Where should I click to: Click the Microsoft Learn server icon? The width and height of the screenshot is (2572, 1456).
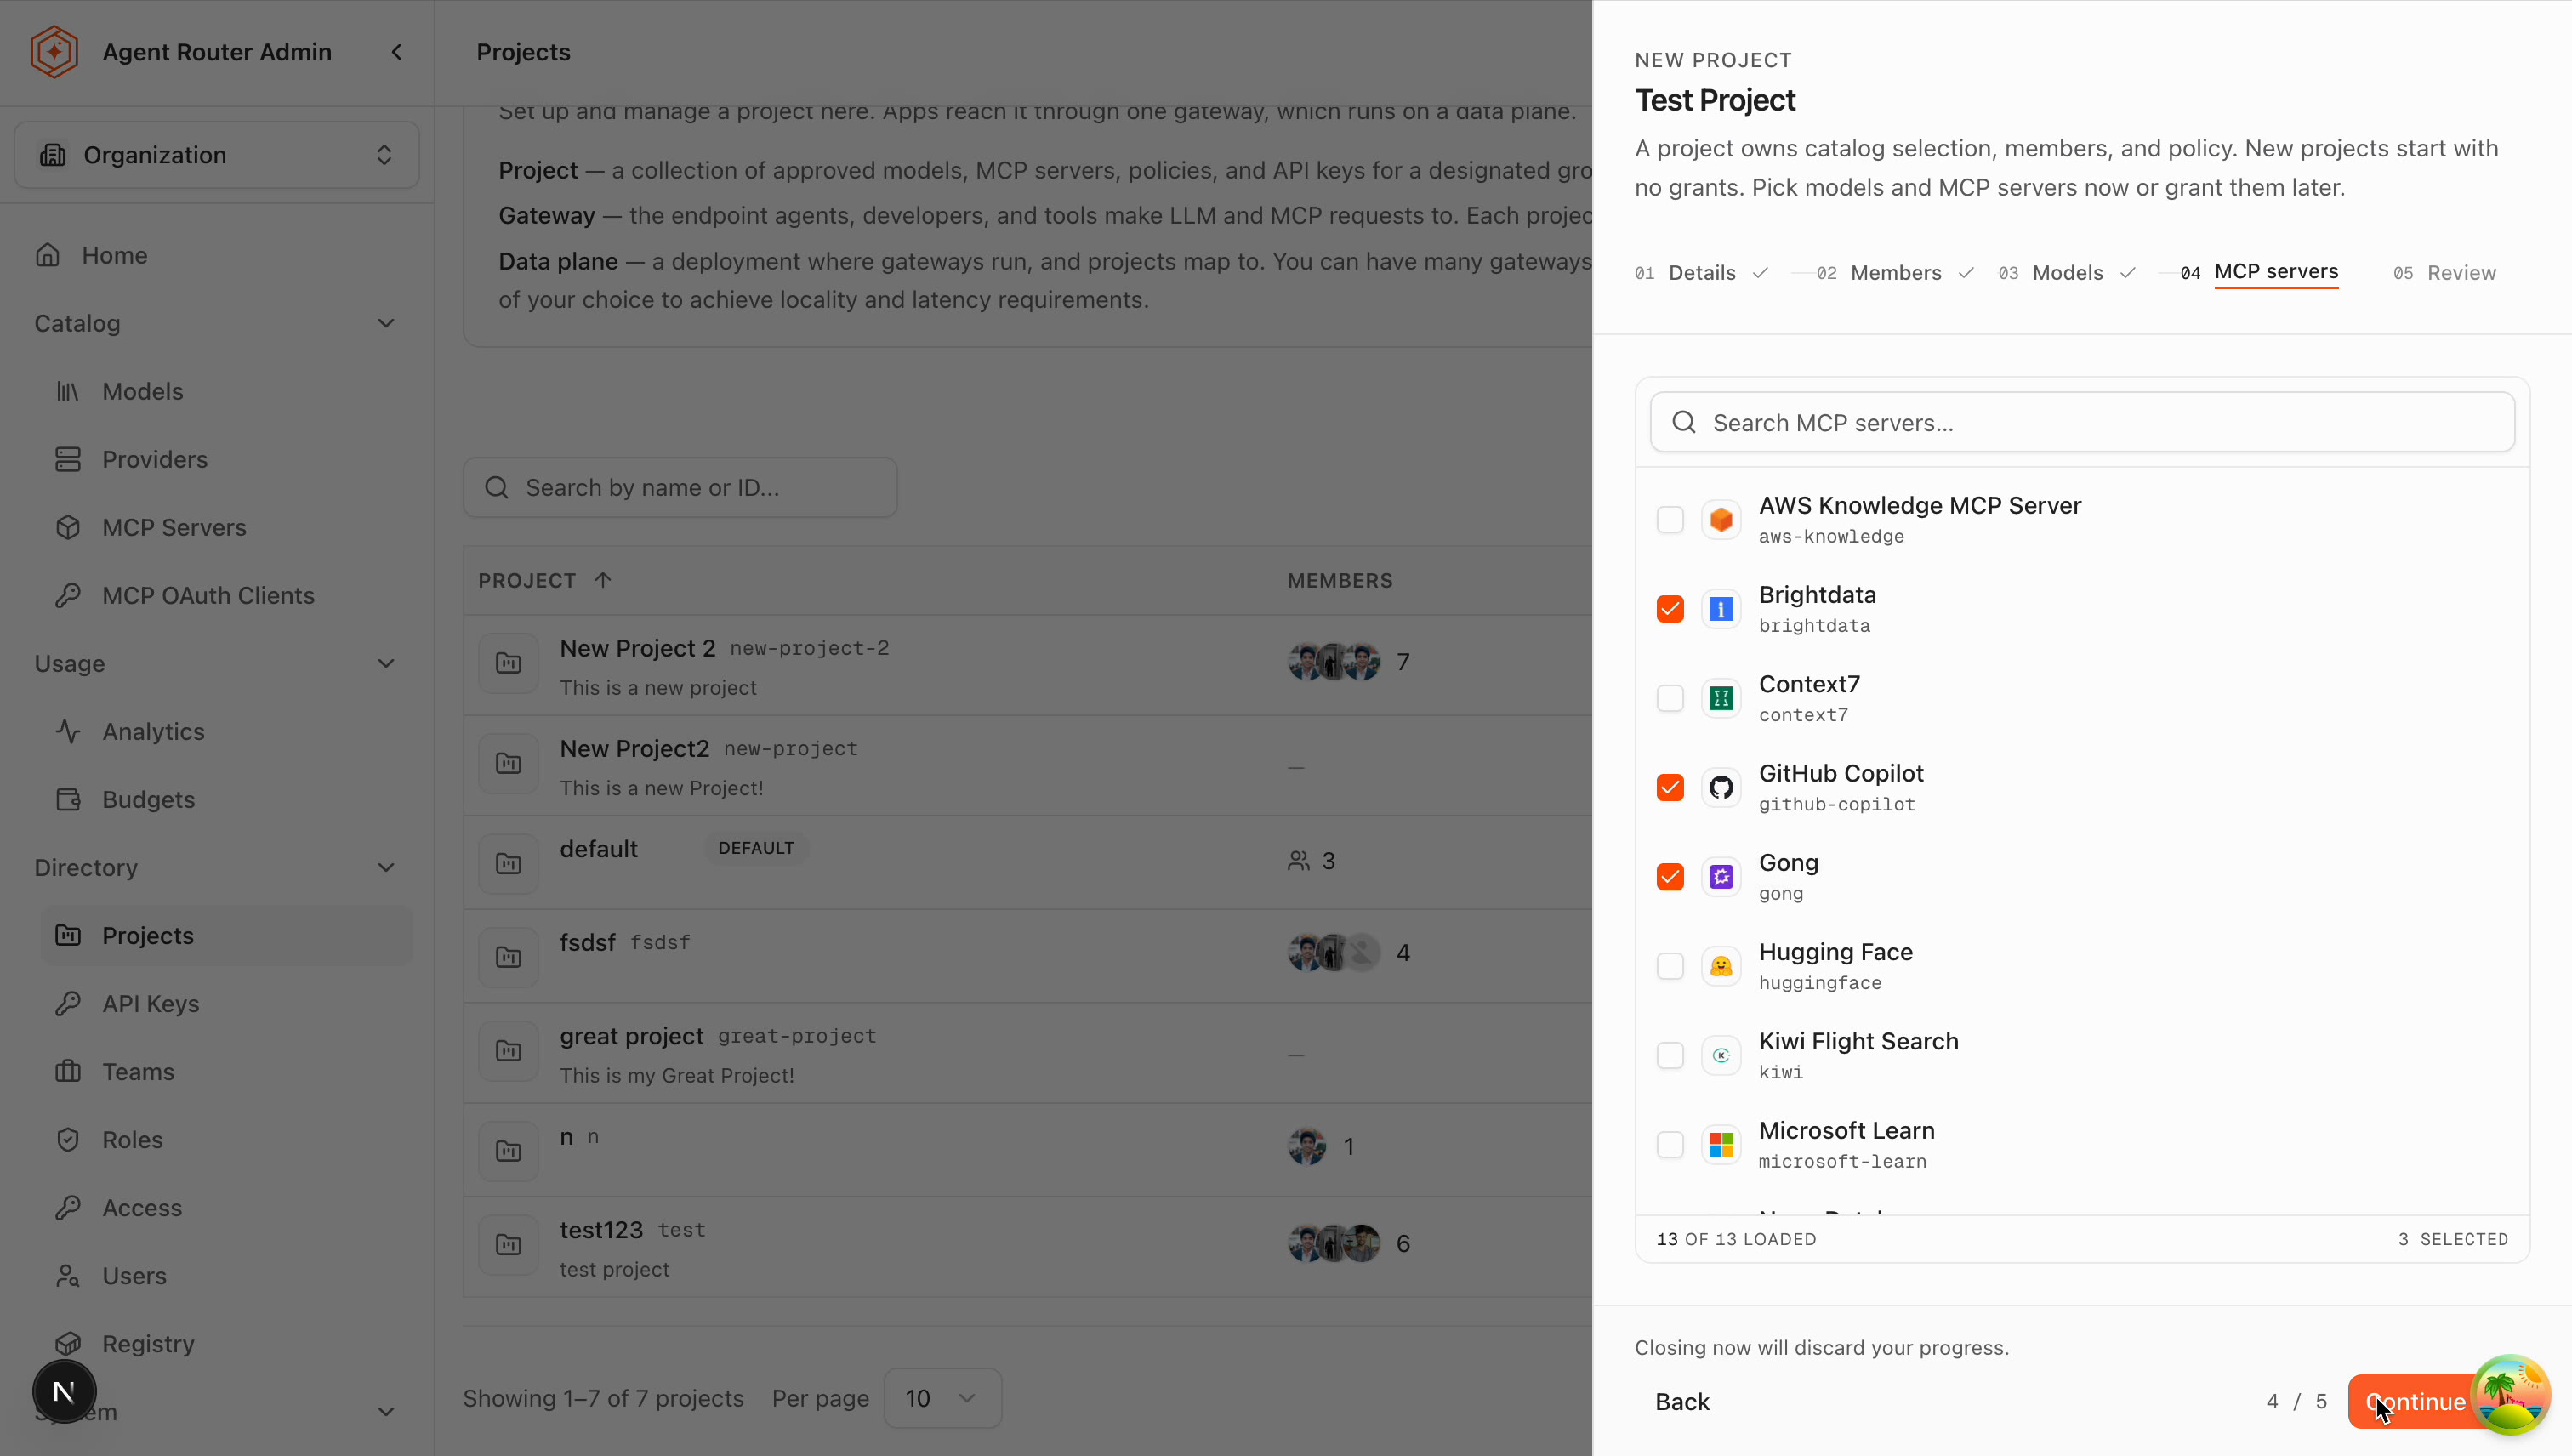[1721, 1145]
